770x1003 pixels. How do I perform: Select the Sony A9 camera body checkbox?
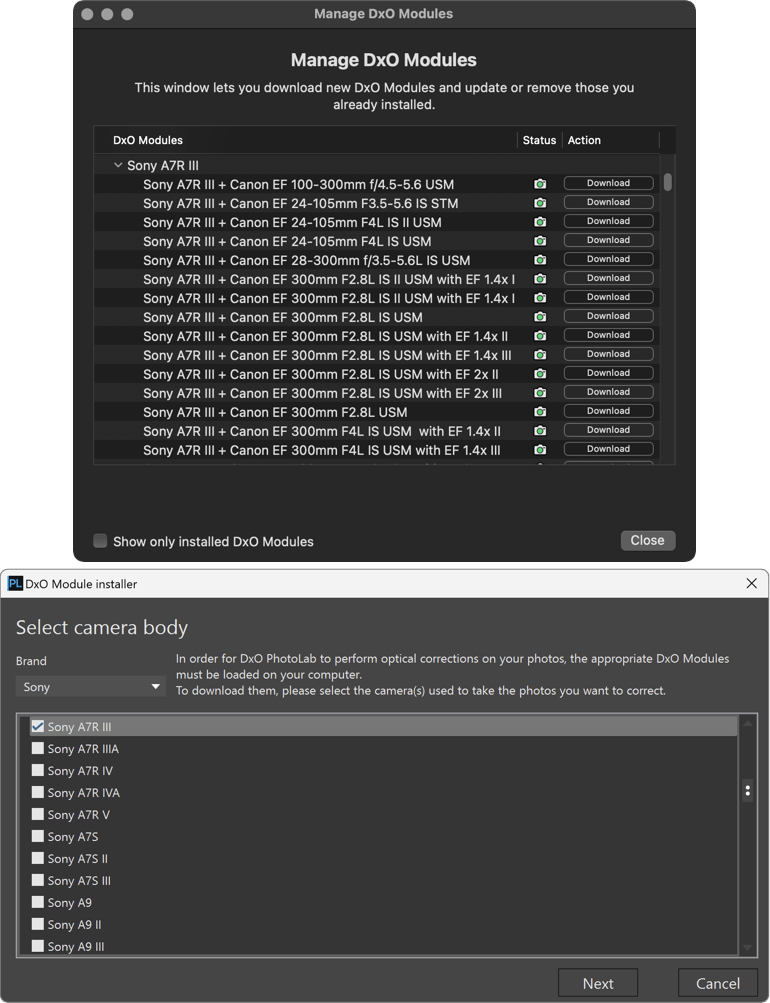coord(38,902)
